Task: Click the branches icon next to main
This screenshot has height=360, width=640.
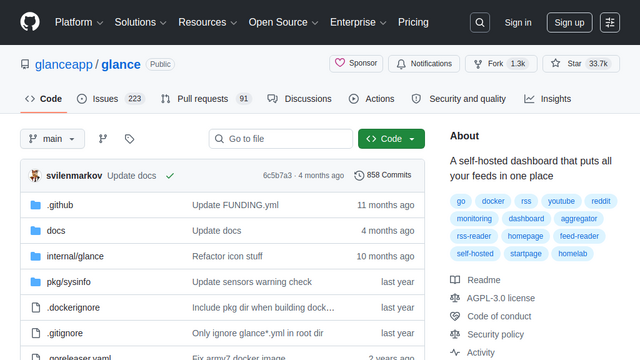Action: coord(103,139)
